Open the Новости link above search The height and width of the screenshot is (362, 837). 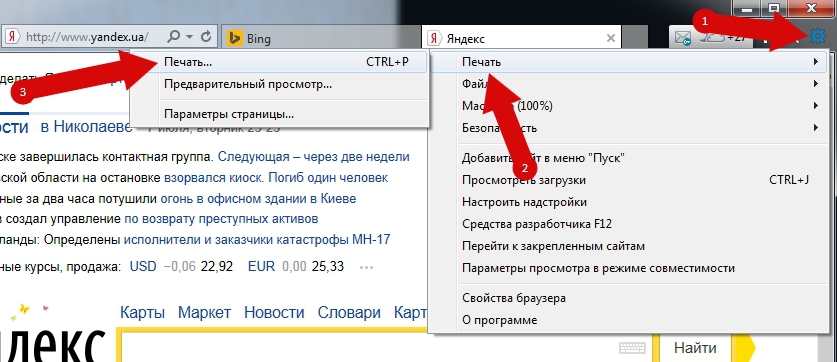[x=274, y=312]
